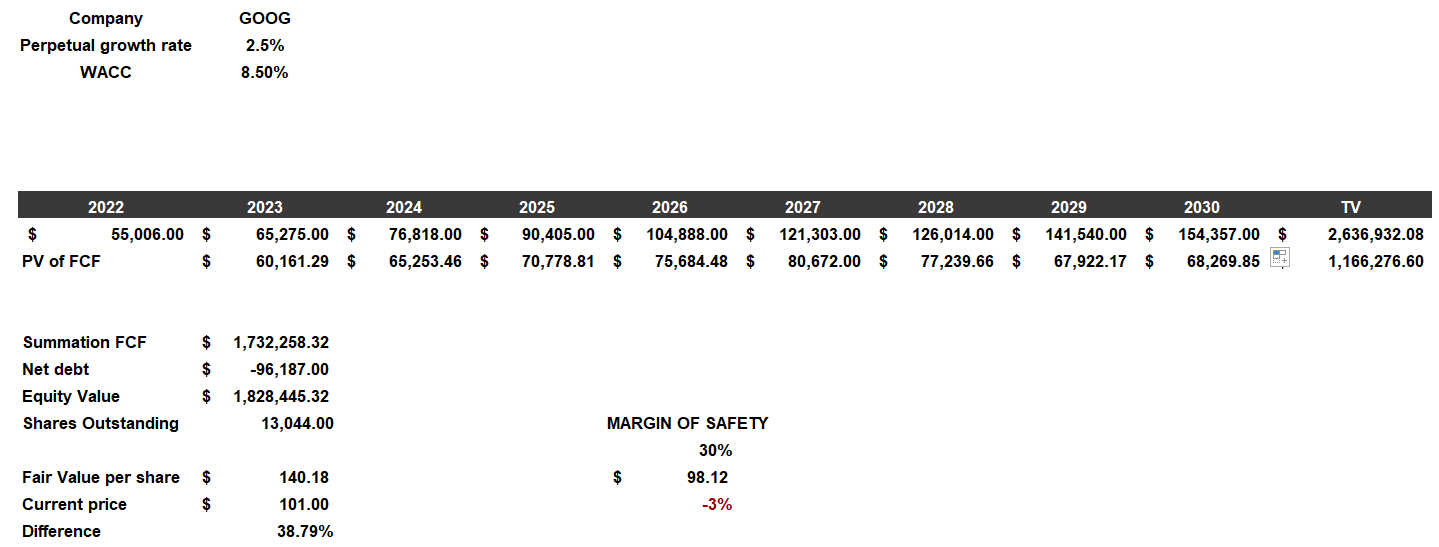Select the Equity Value label cell

tap(71, 396)
